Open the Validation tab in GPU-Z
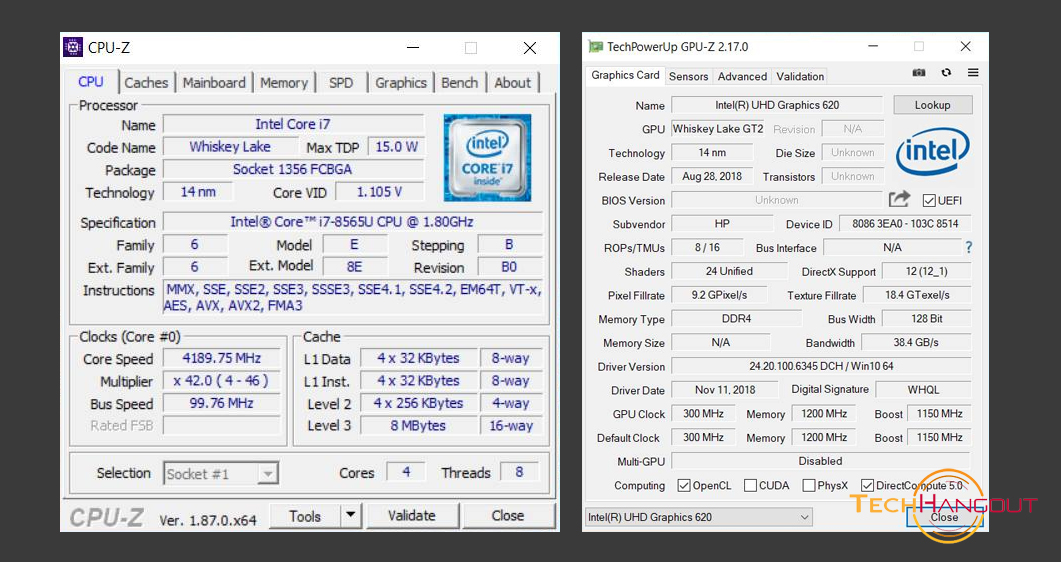 (800, 76)
